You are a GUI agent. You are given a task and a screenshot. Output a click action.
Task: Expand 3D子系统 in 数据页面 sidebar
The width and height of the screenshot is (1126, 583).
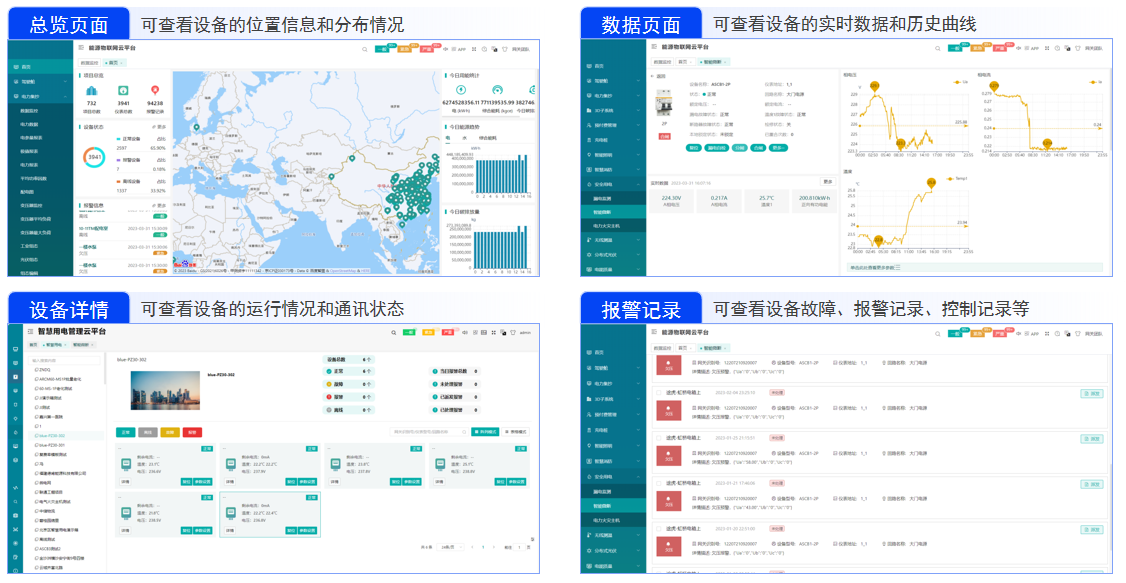[613, 111]
